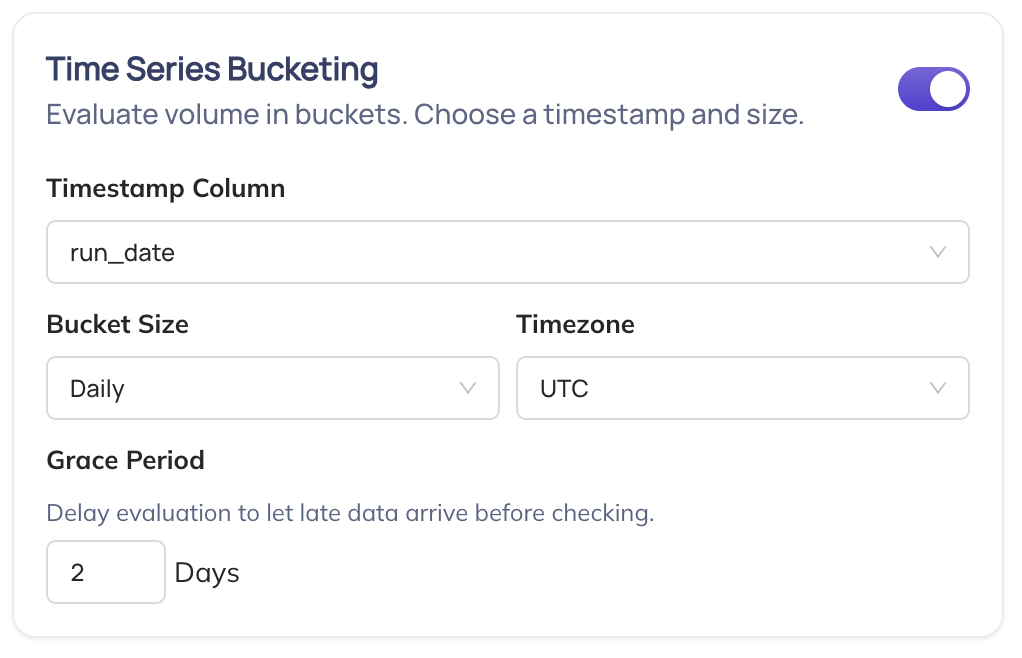This screenshot has height=658, width=1022.
Task: Focus the Grace Period number input
Action: pyautogui.click(x=106, y=572)
